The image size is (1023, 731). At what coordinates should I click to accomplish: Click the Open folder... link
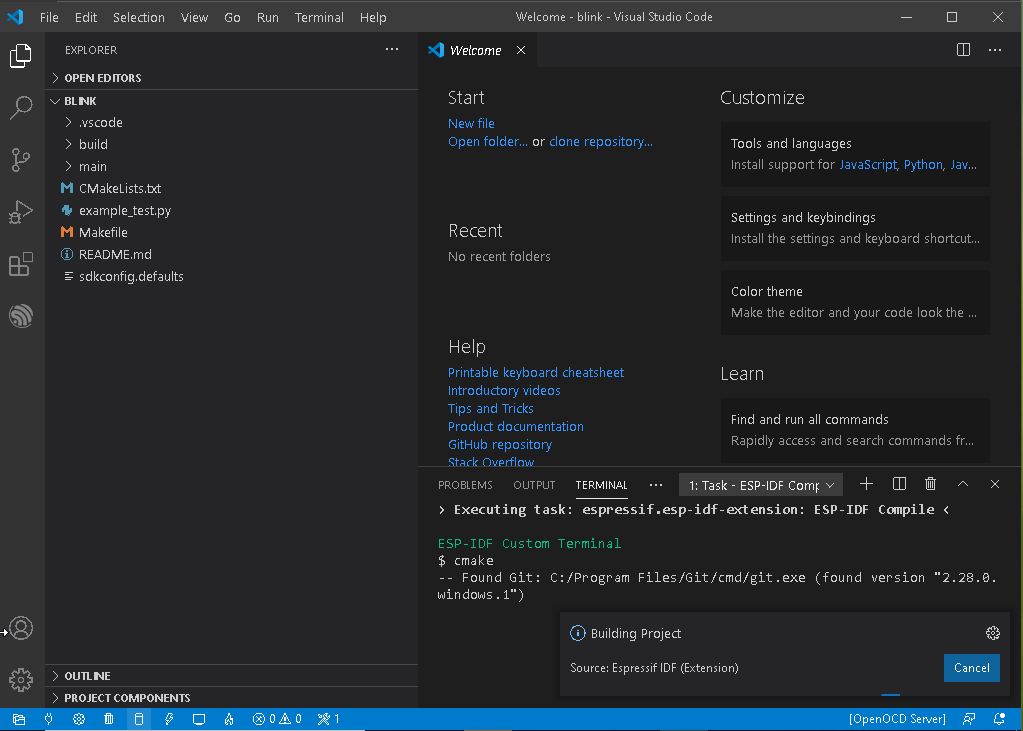(x=487, y=142)
